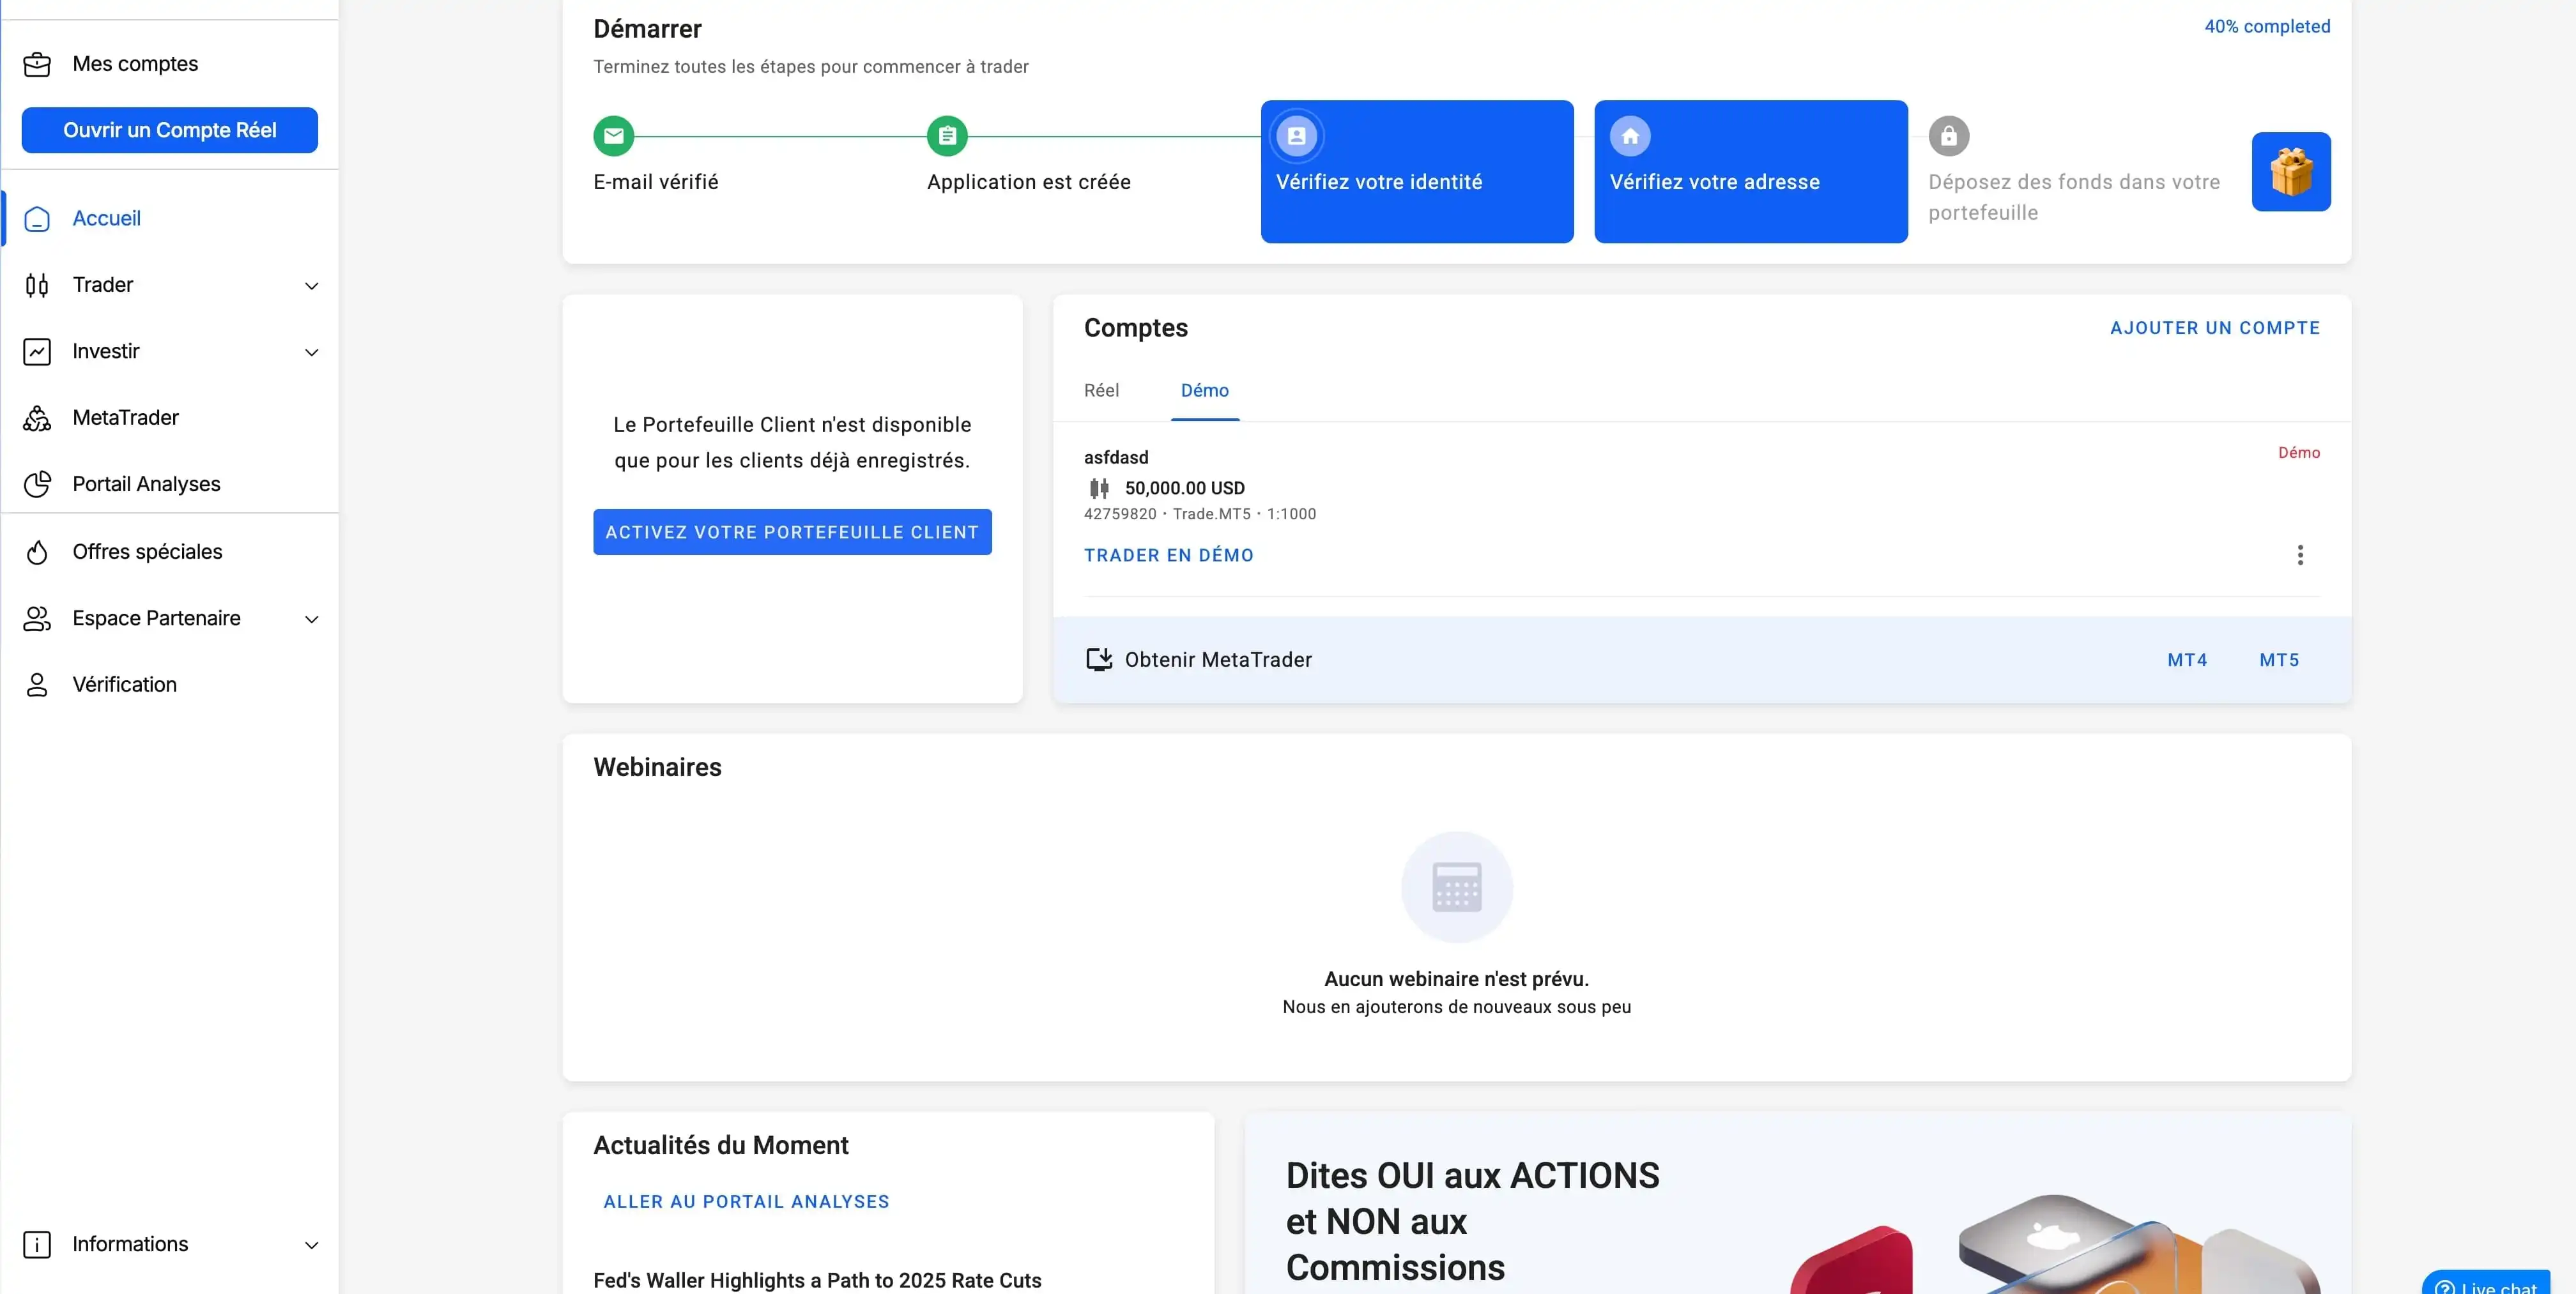Click Vérifiez votre identité step tile
Screen dimensions: 2576x1294
tap(1417, 171)
